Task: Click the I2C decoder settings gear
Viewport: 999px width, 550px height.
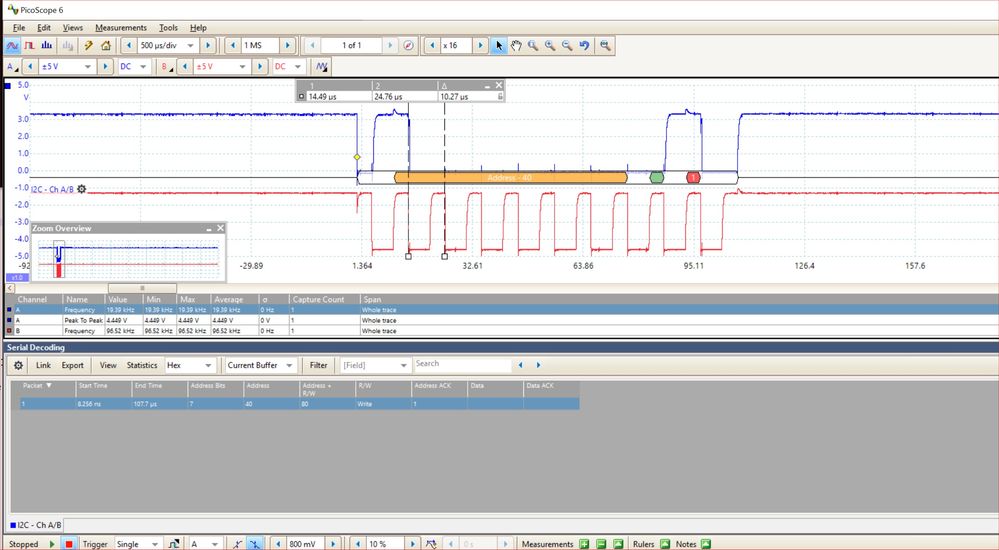Action: tap(82, 189)
